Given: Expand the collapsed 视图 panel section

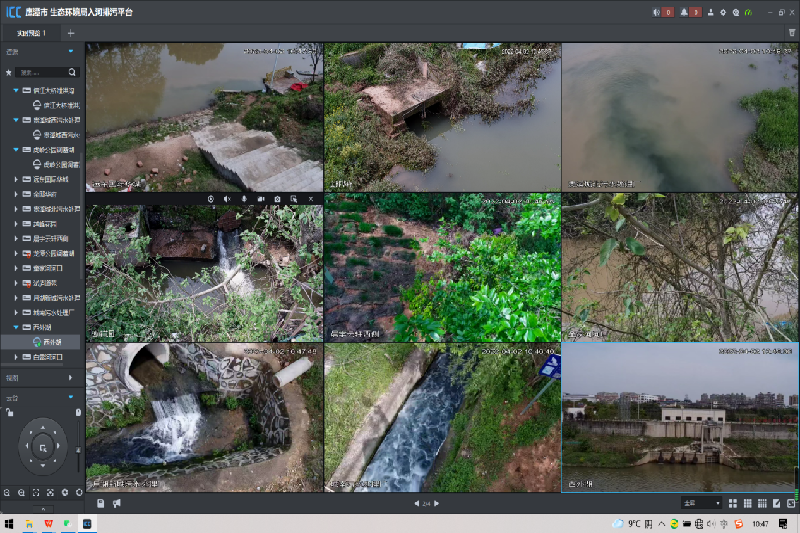Looking at the screenshot, I should tap(70, 378).
